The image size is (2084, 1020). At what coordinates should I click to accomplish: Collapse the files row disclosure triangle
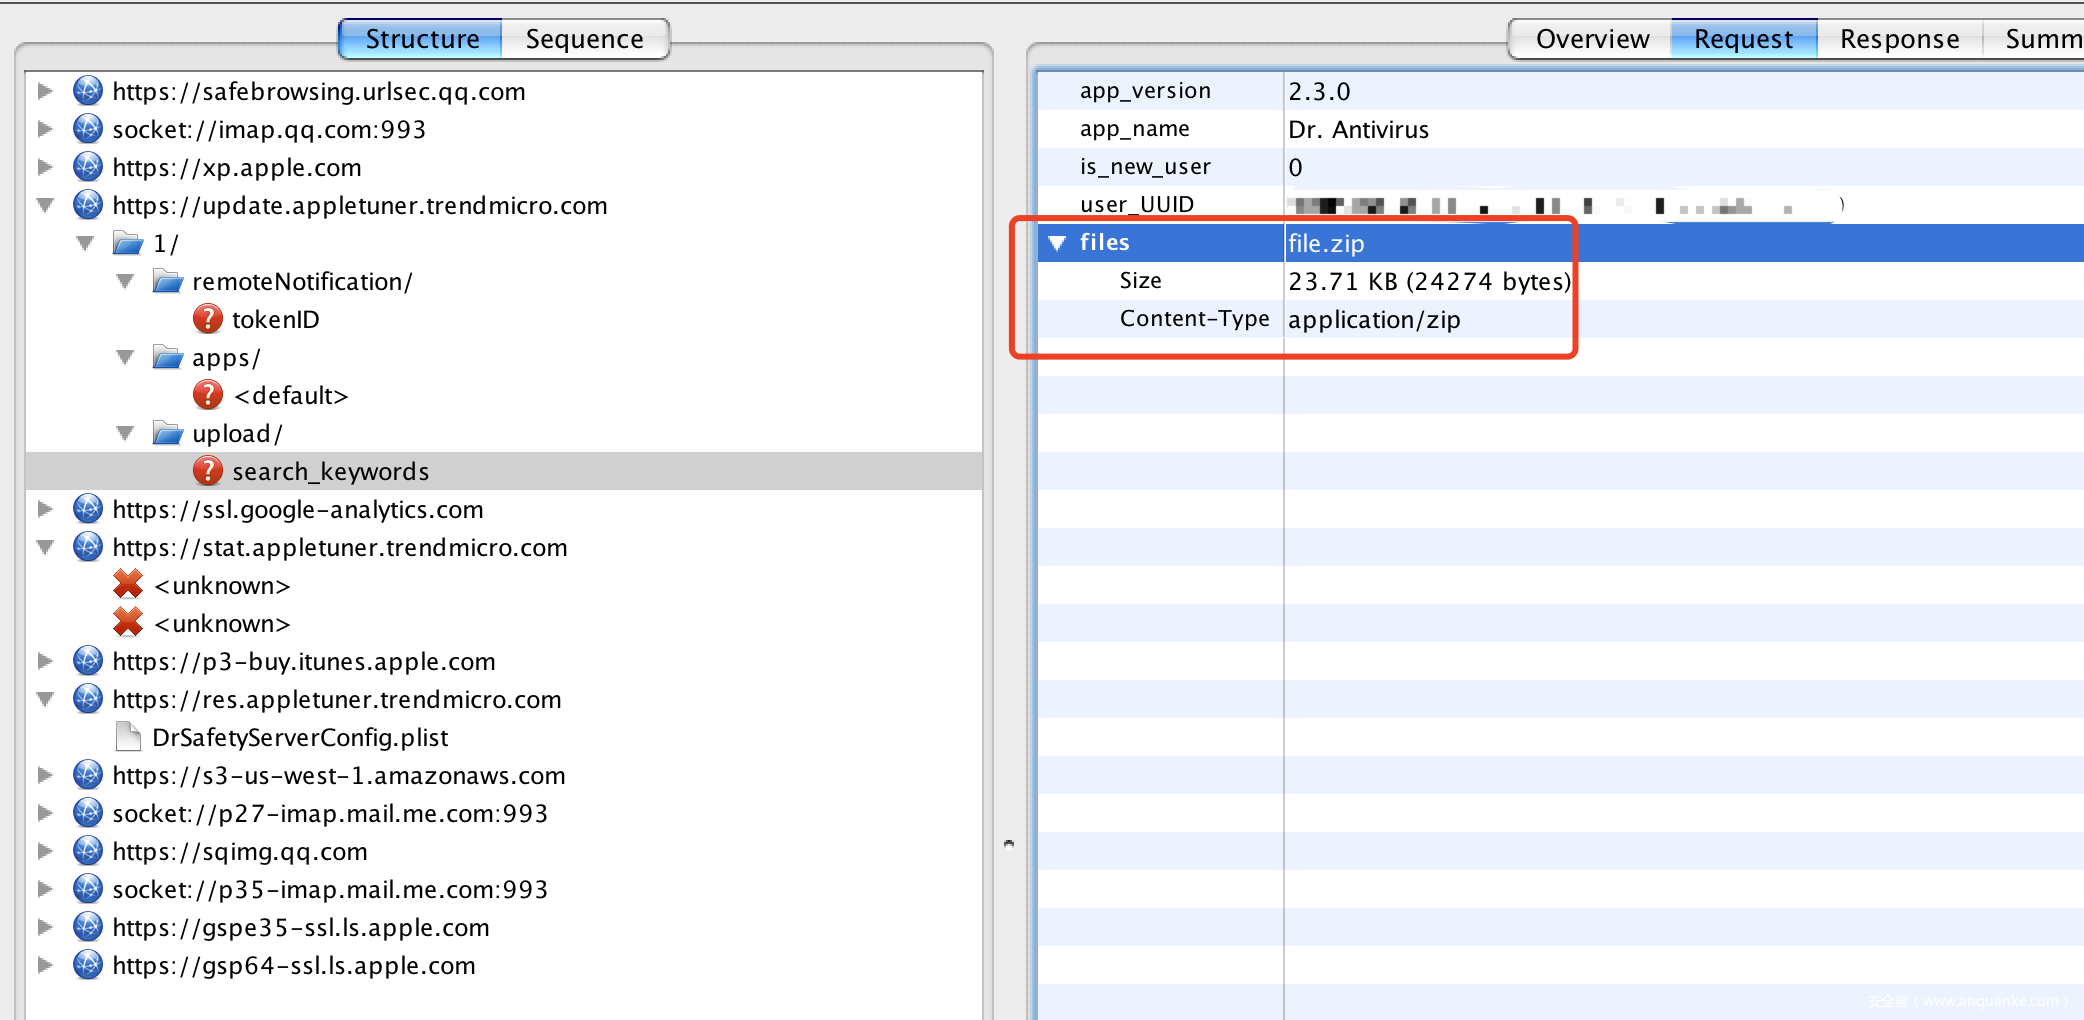[x=1057, y=243]
